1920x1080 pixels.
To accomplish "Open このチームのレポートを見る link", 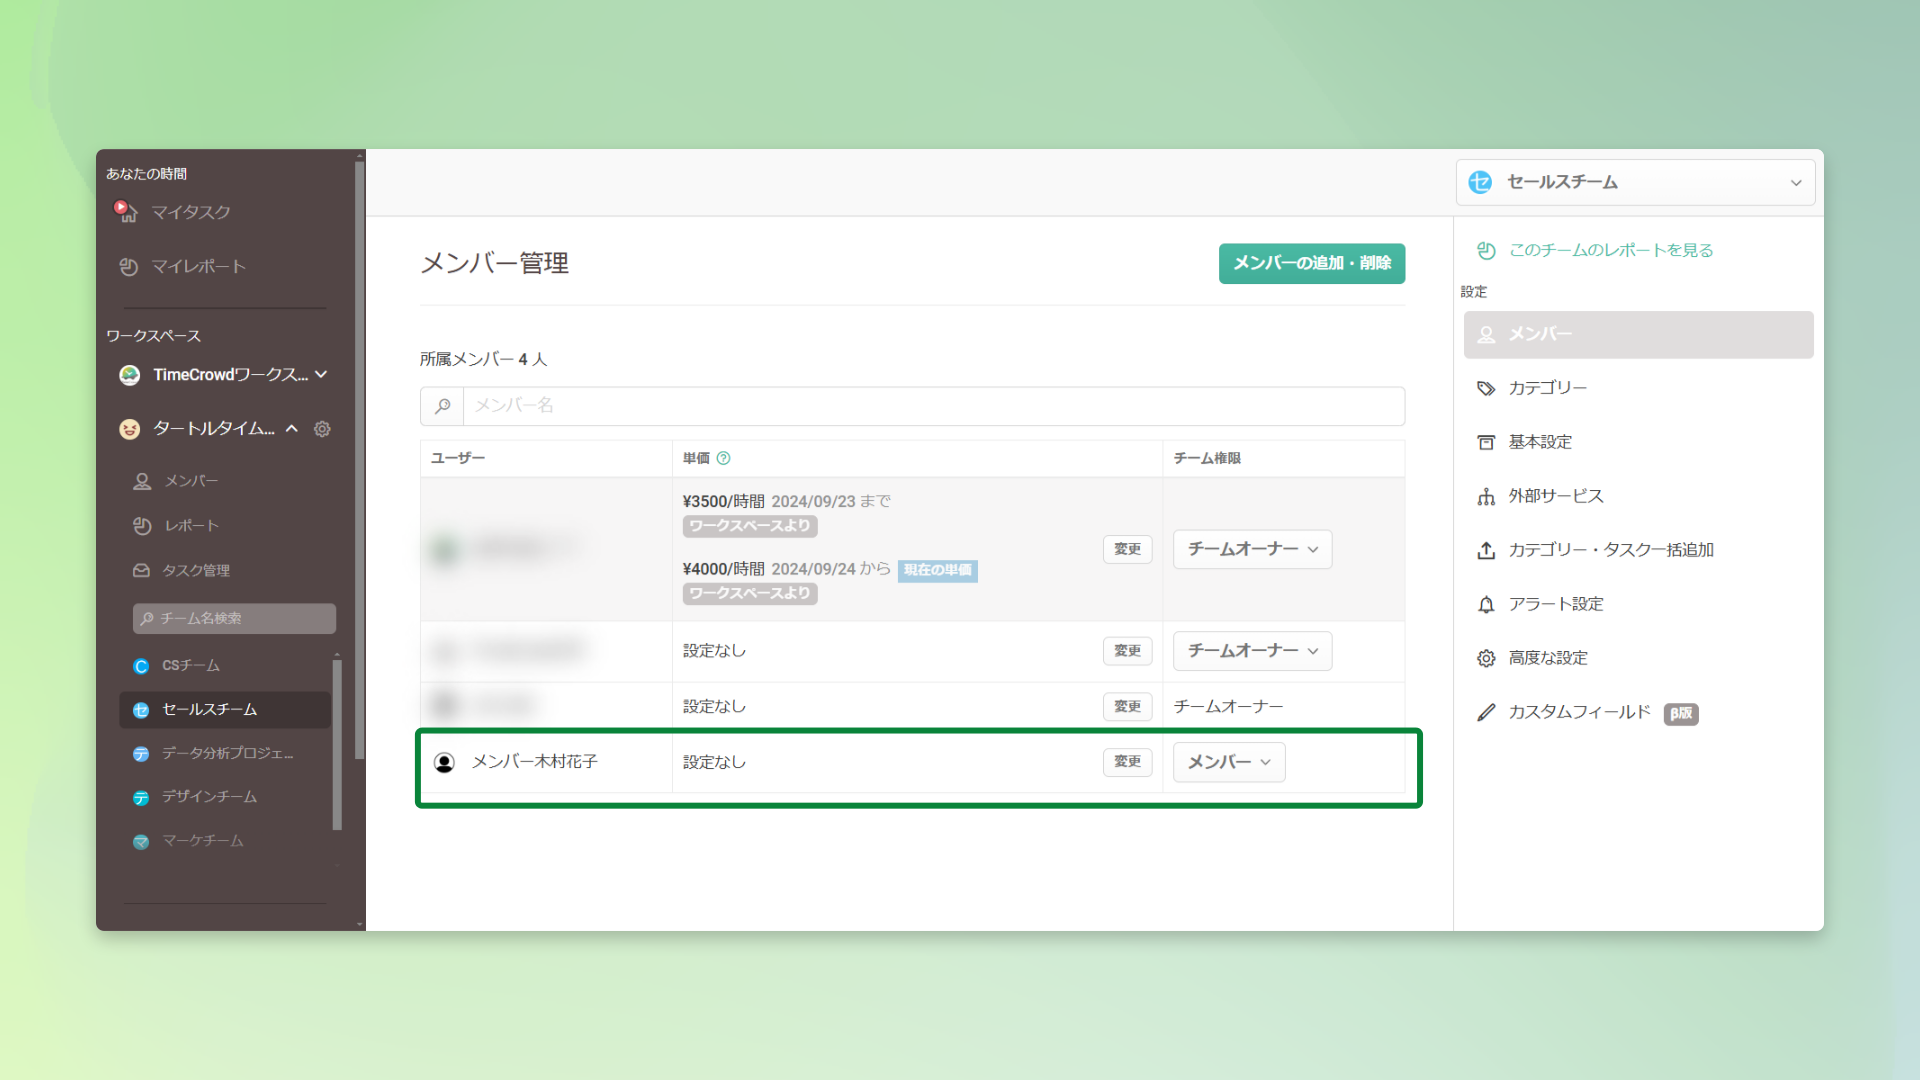I will 1610,250.
